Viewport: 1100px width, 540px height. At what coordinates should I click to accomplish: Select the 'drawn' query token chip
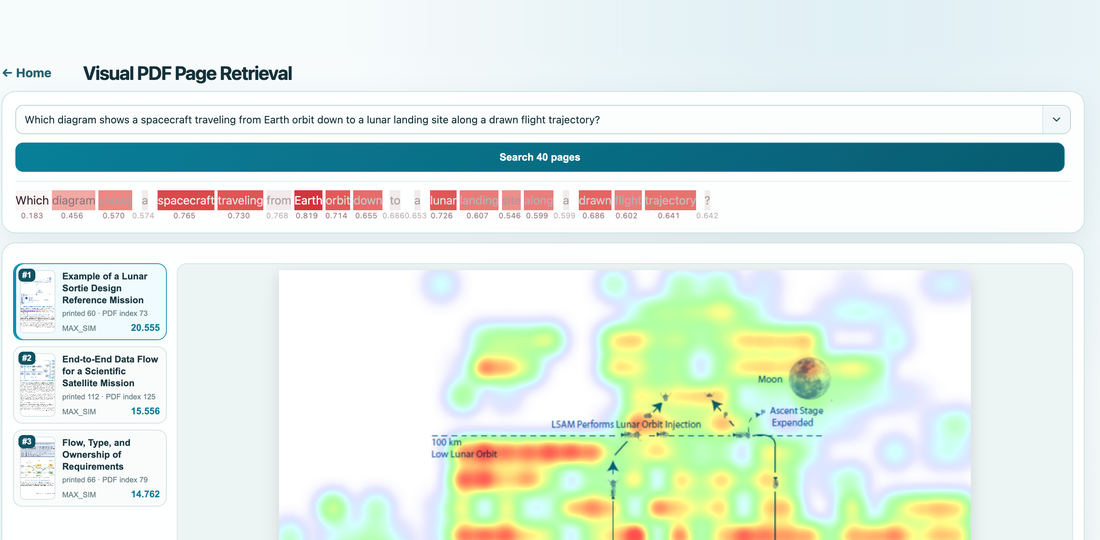click(x=595, y=201)
